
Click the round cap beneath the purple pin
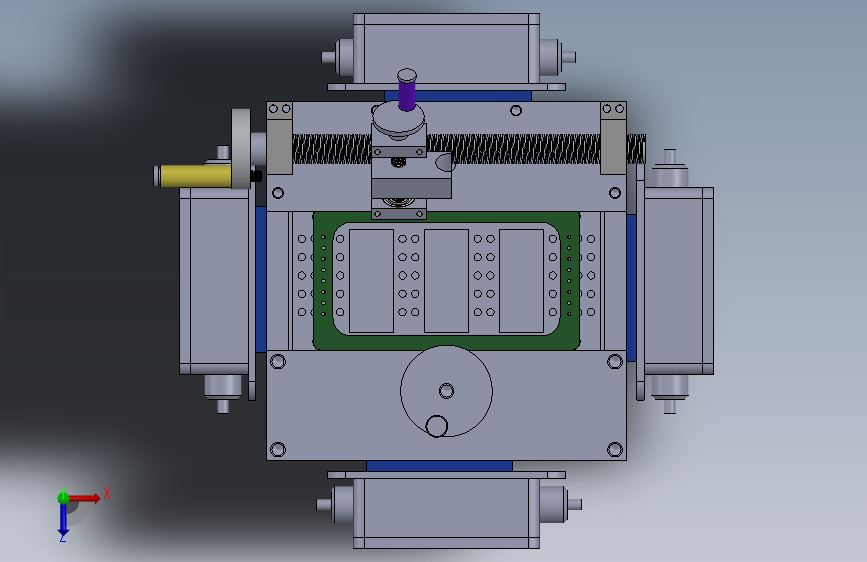pyautogui.click(x=398, y=119)
